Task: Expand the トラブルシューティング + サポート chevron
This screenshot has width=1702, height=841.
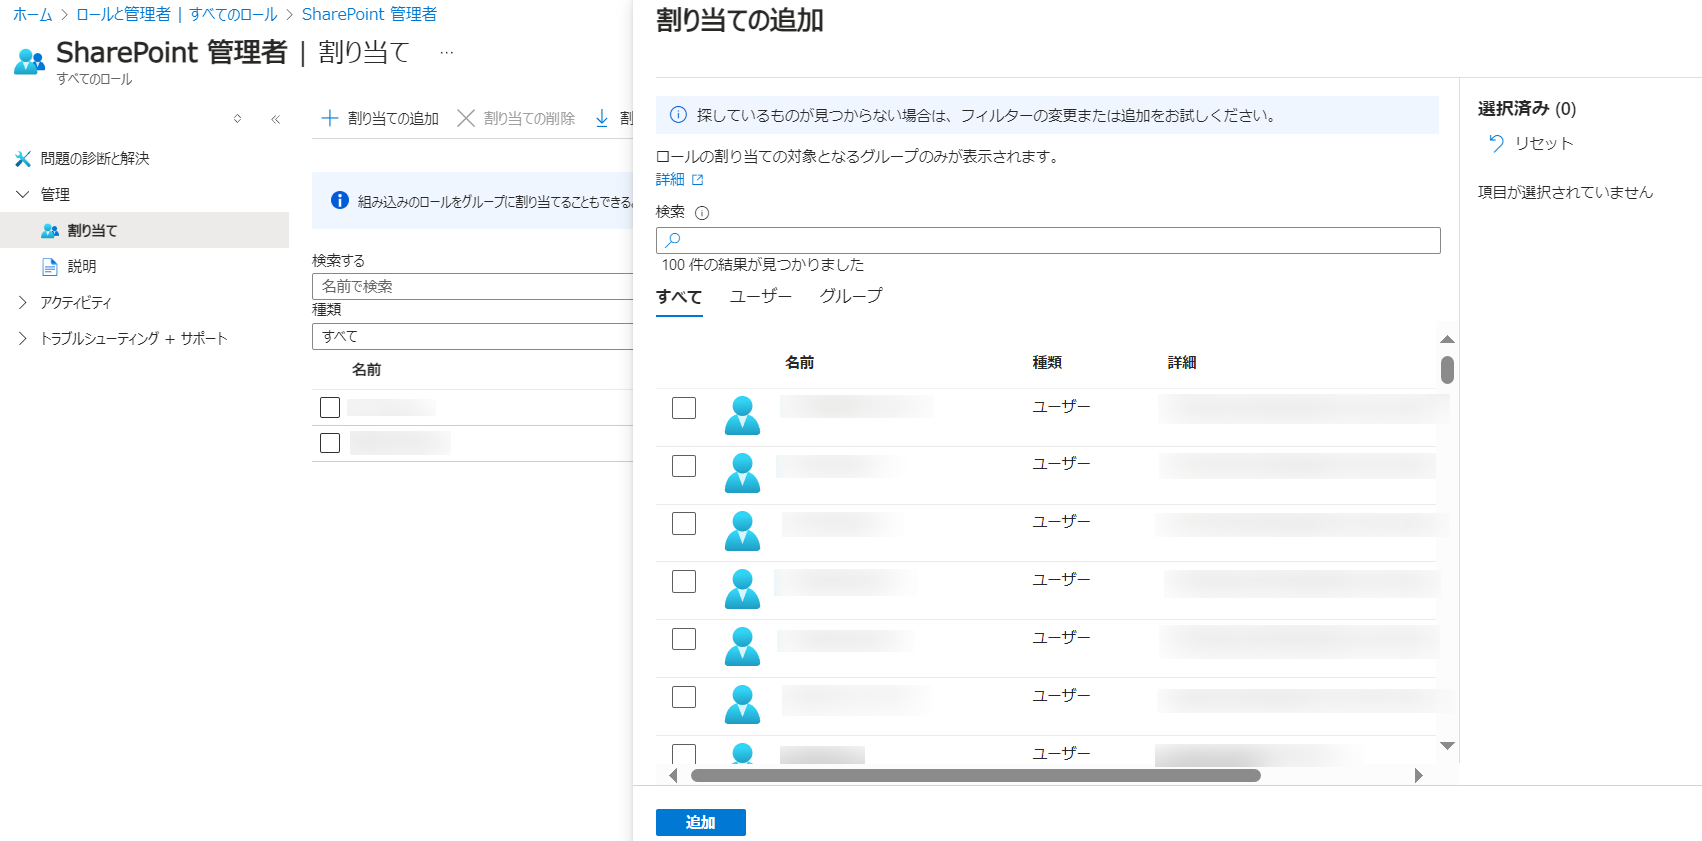Action: (23, 338)
